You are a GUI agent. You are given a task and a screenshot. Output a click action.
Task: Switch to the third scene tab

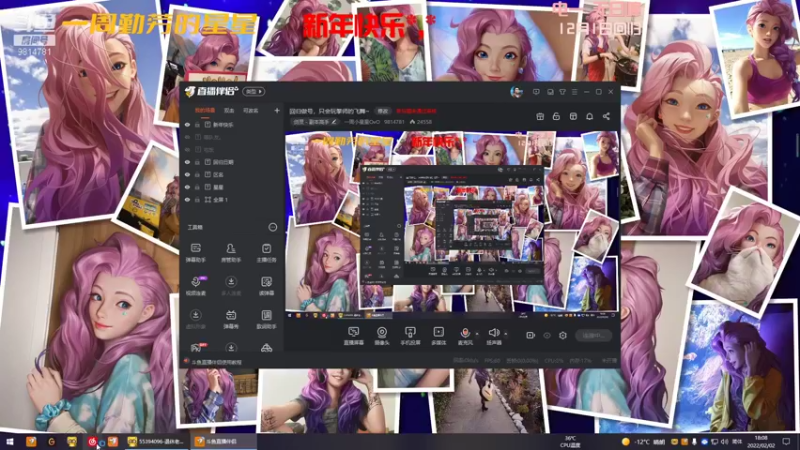(251, 110)
